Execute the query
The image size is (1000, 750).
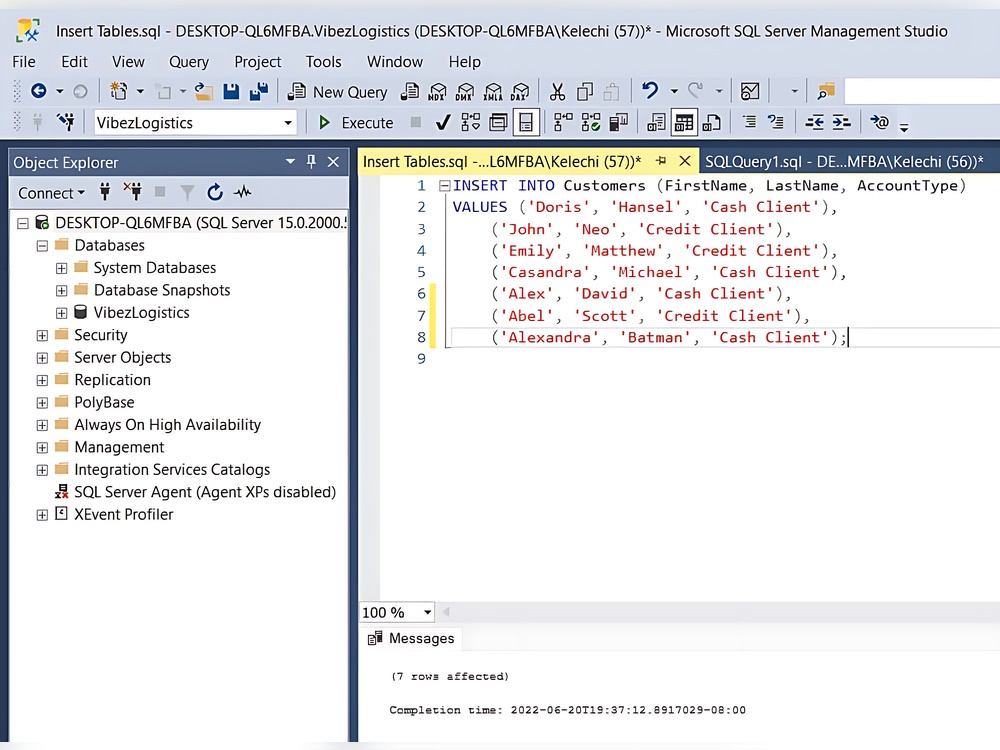pyautogui.click(x=356, y=122)
